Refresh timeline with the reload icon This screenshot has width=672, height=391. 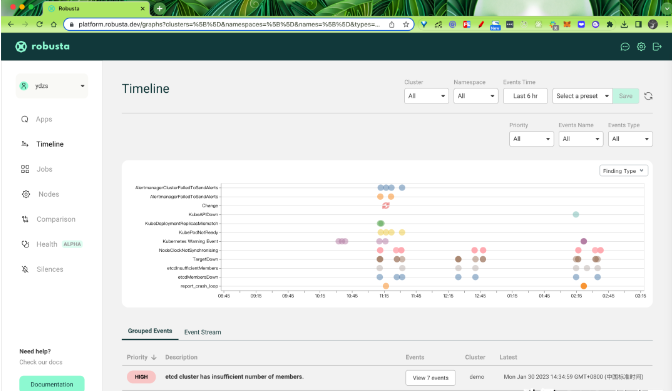click(x=648, y=96)
